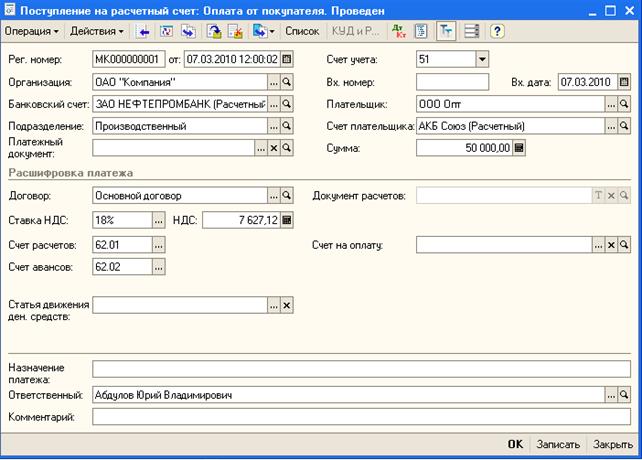Click the Список toolbar button
This screenshot has width=642, height=460.
[x=302, y=31]
